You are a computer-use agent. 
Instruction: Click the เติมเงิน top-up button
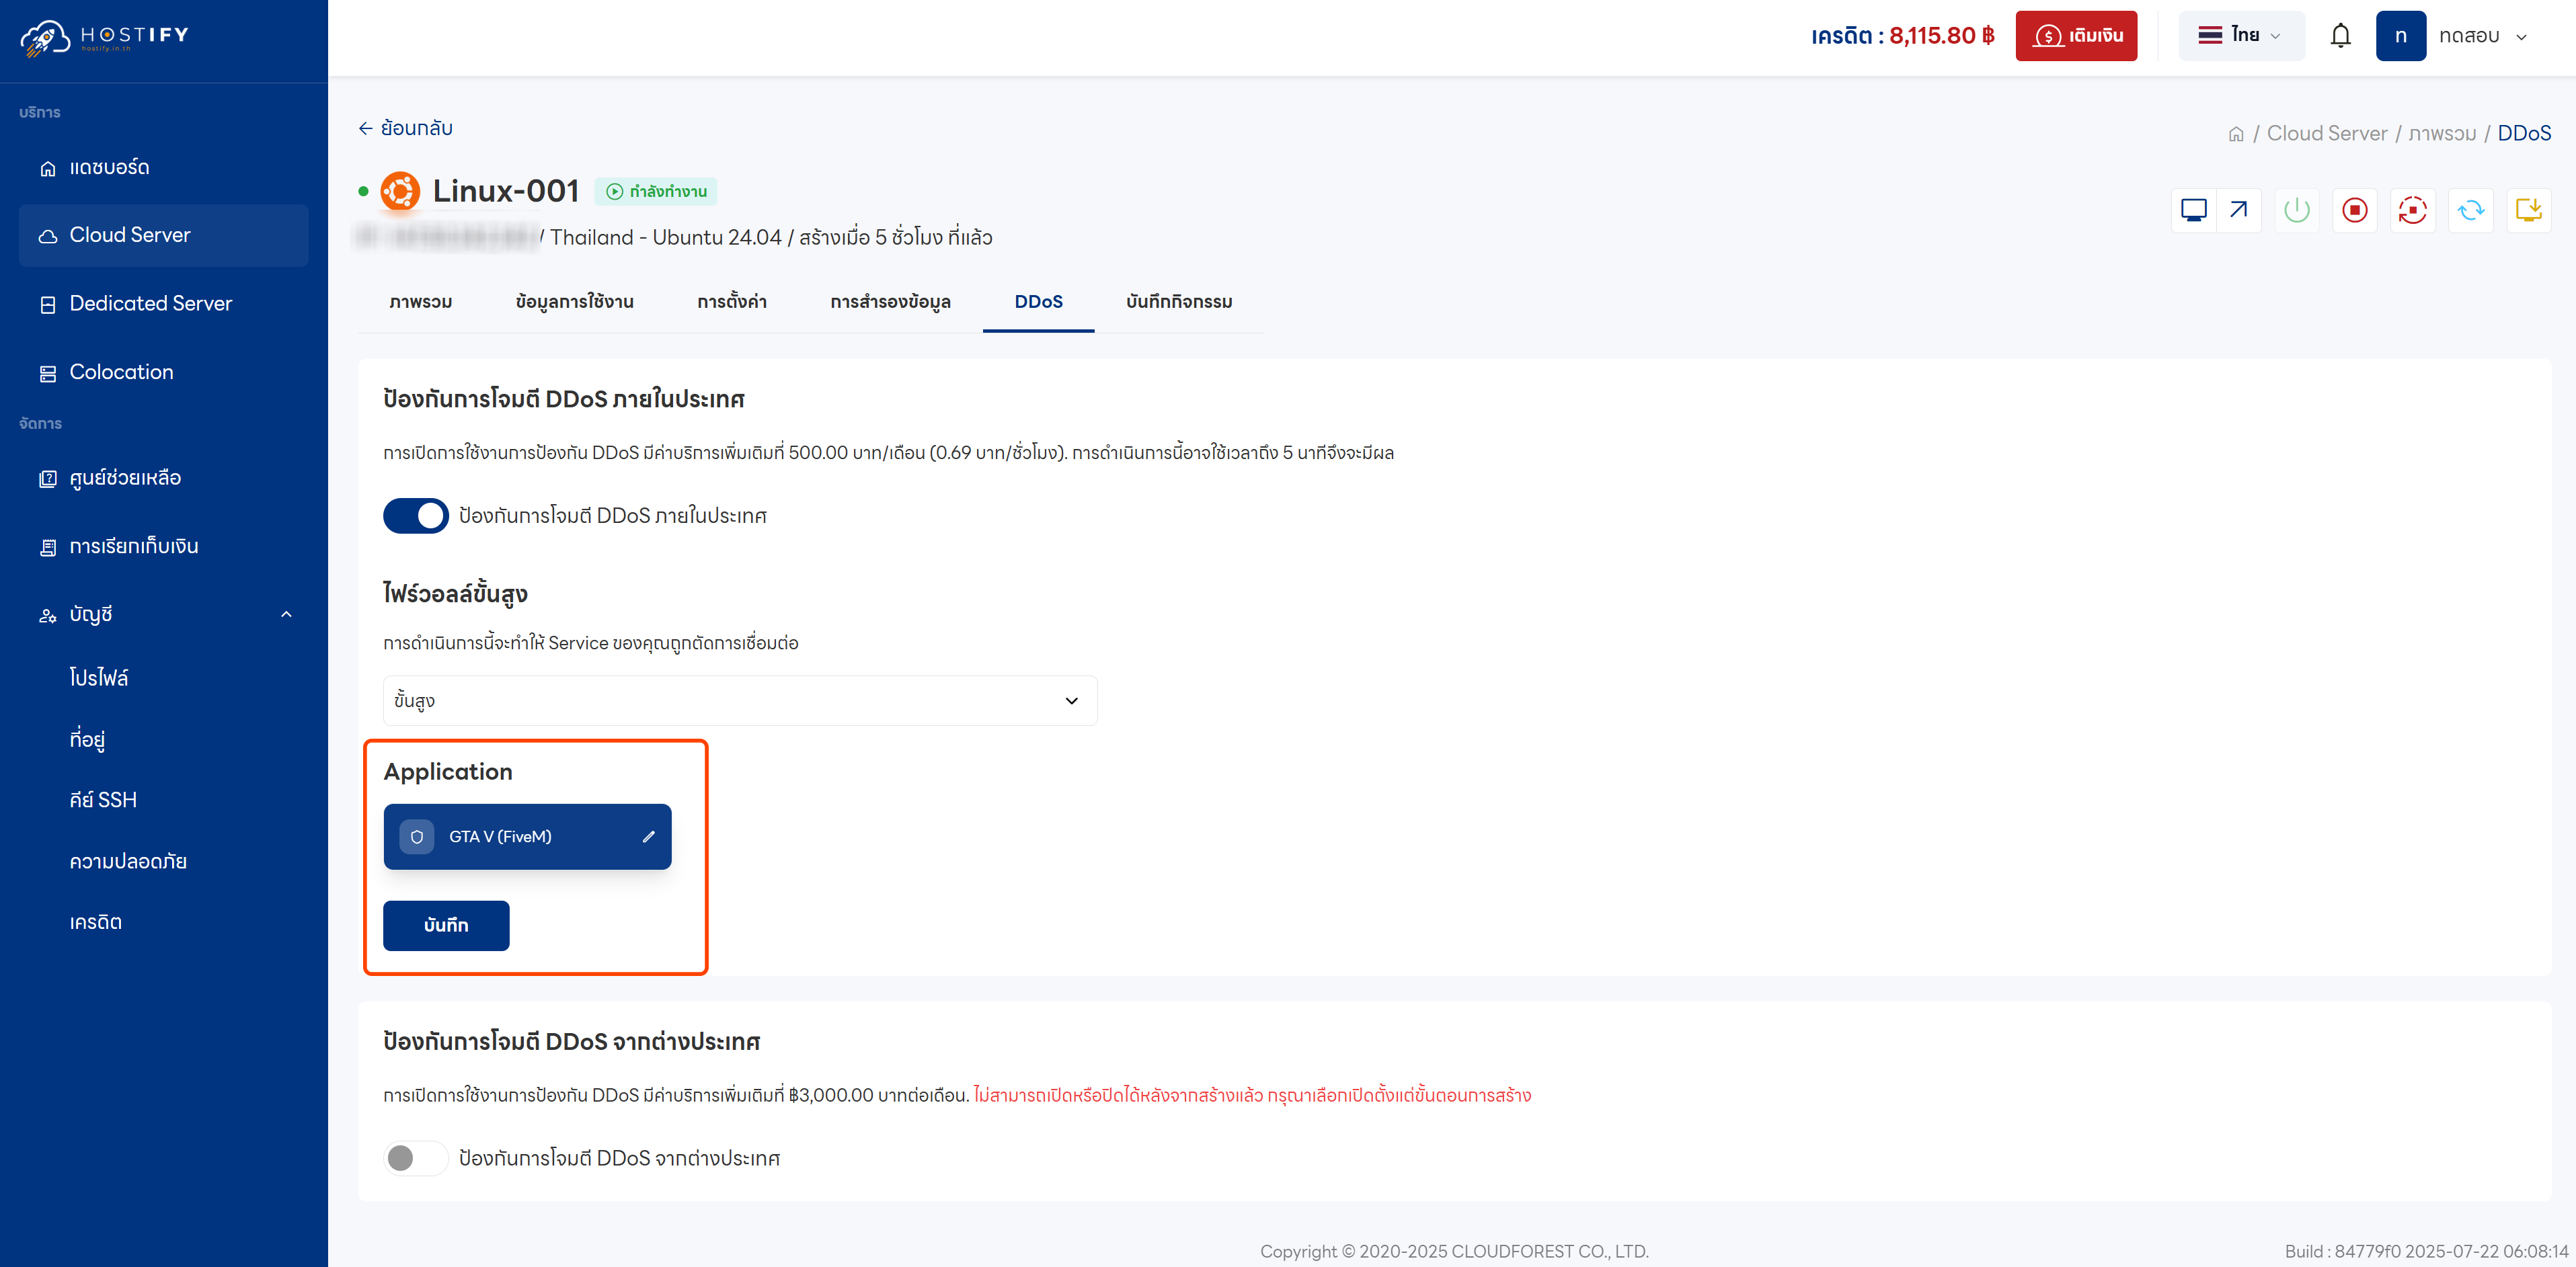(2076, 36)
